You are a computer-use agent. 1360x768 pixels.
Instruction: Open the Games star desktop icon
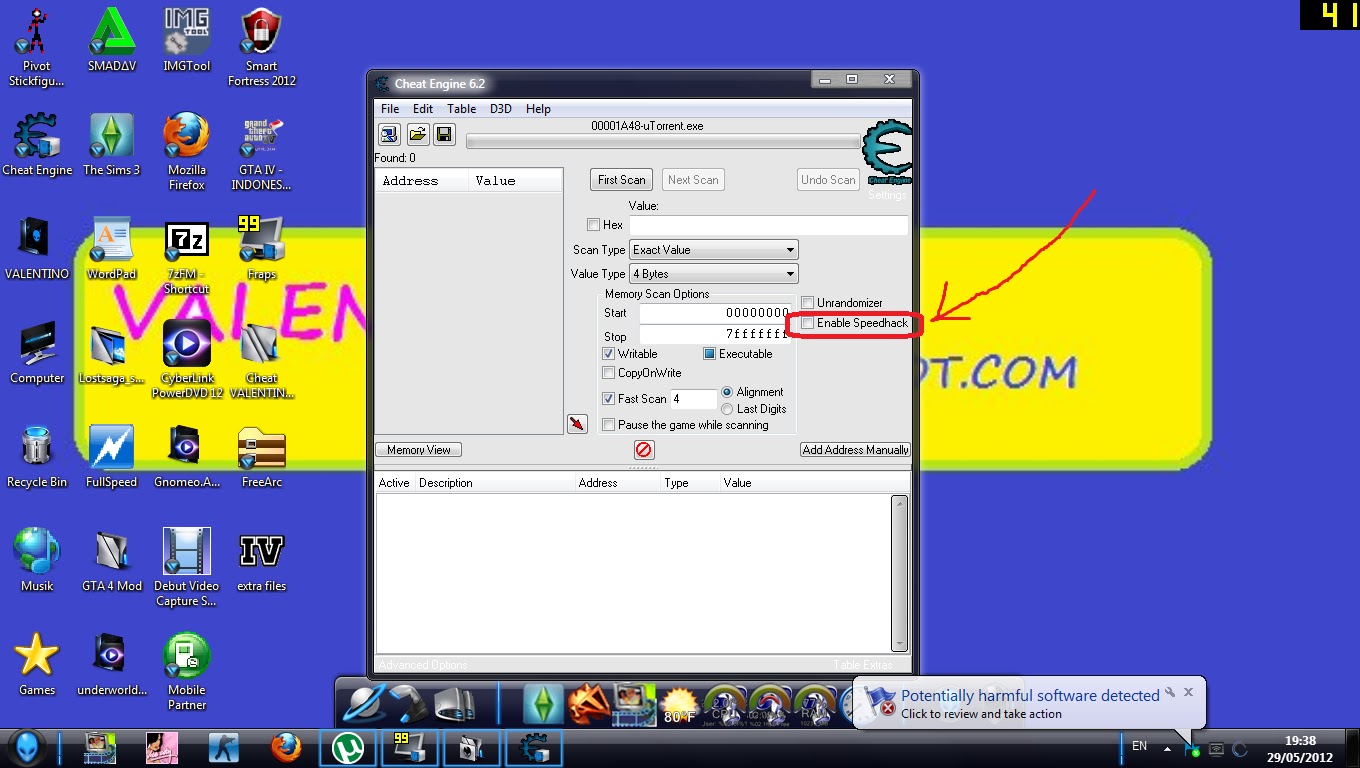coord(37,665)
